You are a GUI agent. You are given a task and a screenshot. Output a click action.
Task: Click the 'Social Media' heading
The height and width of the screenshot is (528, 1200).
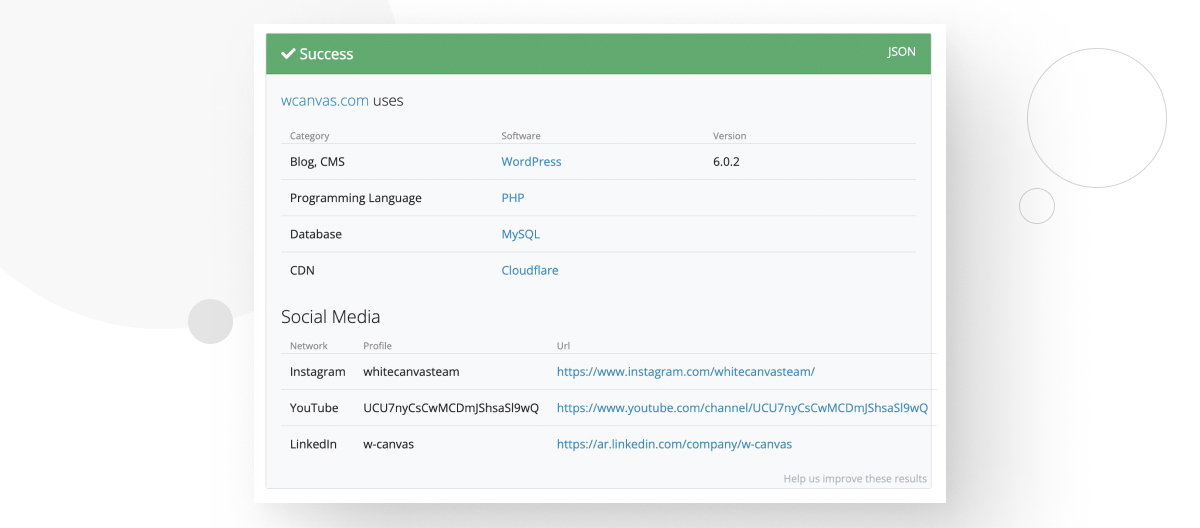click(x=331, y=317)
